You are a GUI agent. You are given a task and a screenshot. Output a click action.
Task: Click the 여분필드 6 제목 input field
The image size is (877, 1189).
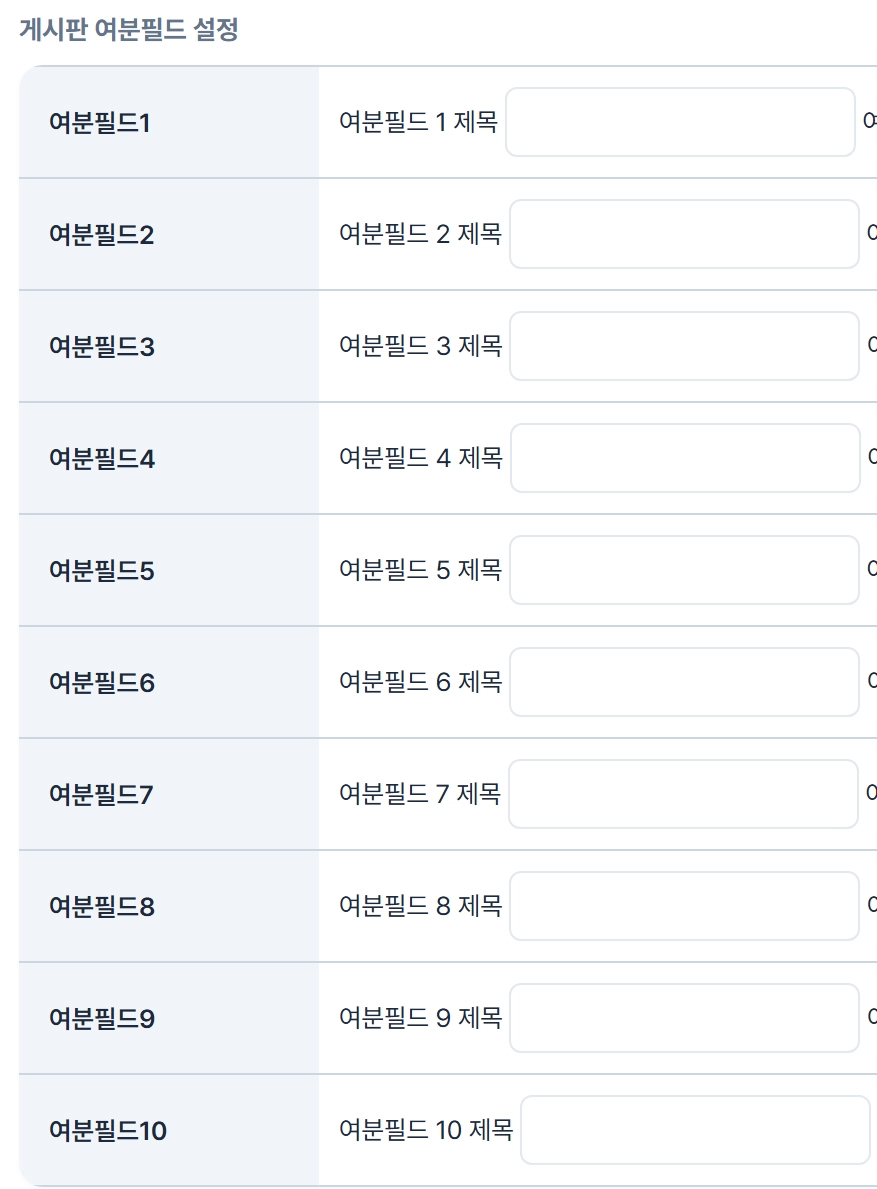[684, 682]
